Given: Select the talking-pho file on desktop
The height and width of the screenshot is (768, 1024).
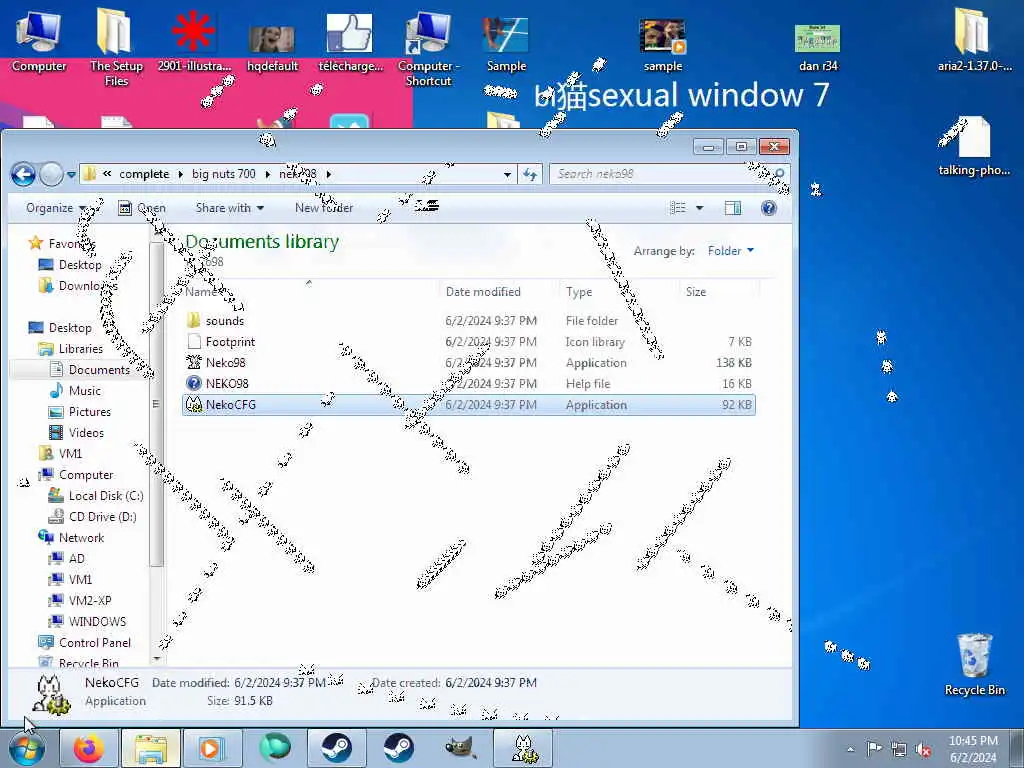Looking at the screenshot, I should click(x=974, y=146).
